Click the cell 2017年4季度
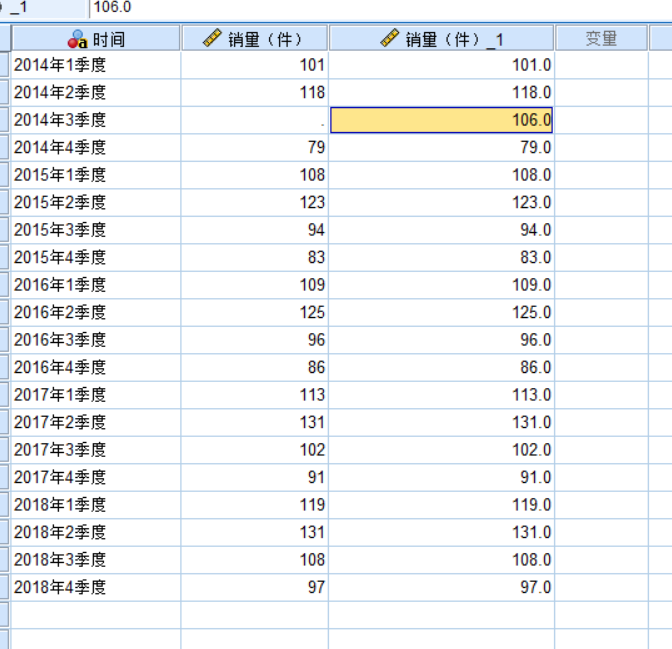This screenshot has height=649, width=672. pos(96,477)
